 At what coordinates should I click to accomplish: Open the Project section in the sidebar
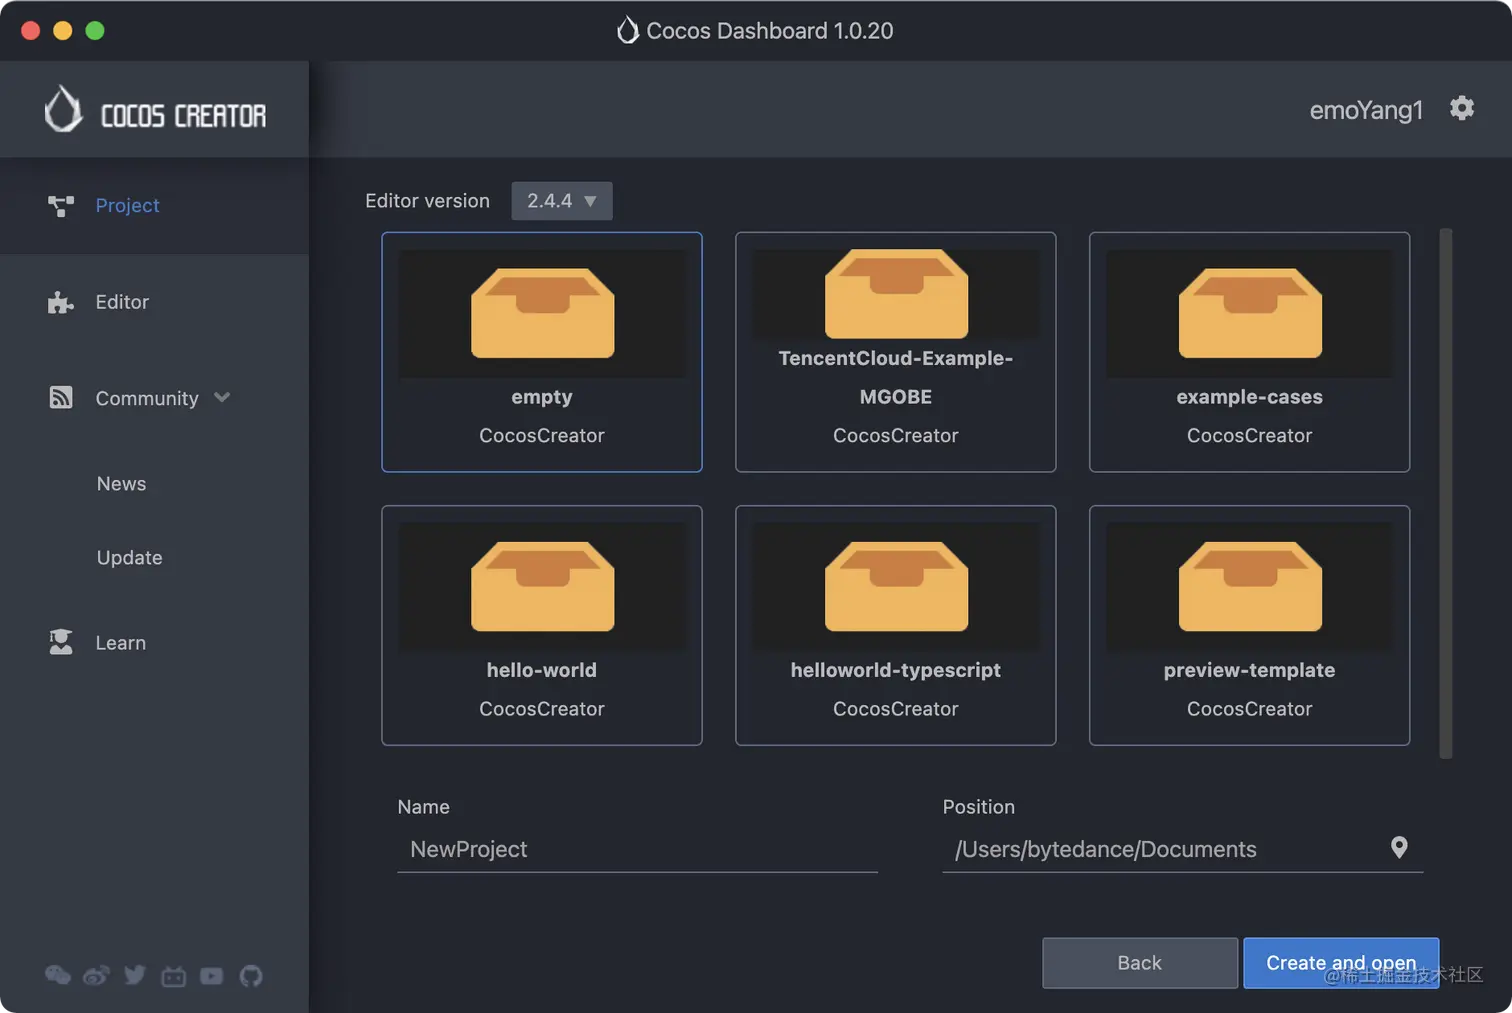[x=154, y=205]
